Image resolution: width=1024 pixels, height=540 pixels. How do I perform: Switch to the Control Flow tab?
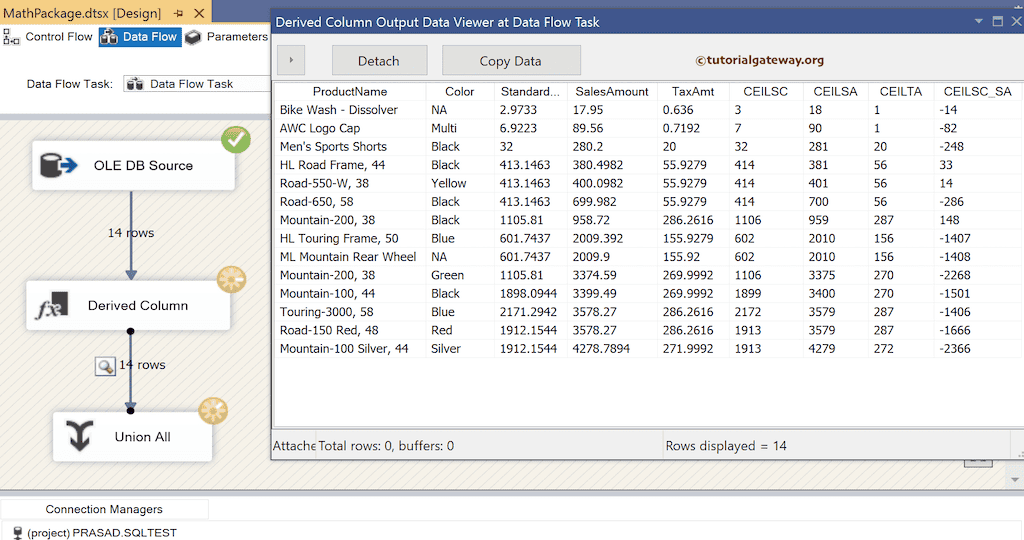tap(49, 37)
